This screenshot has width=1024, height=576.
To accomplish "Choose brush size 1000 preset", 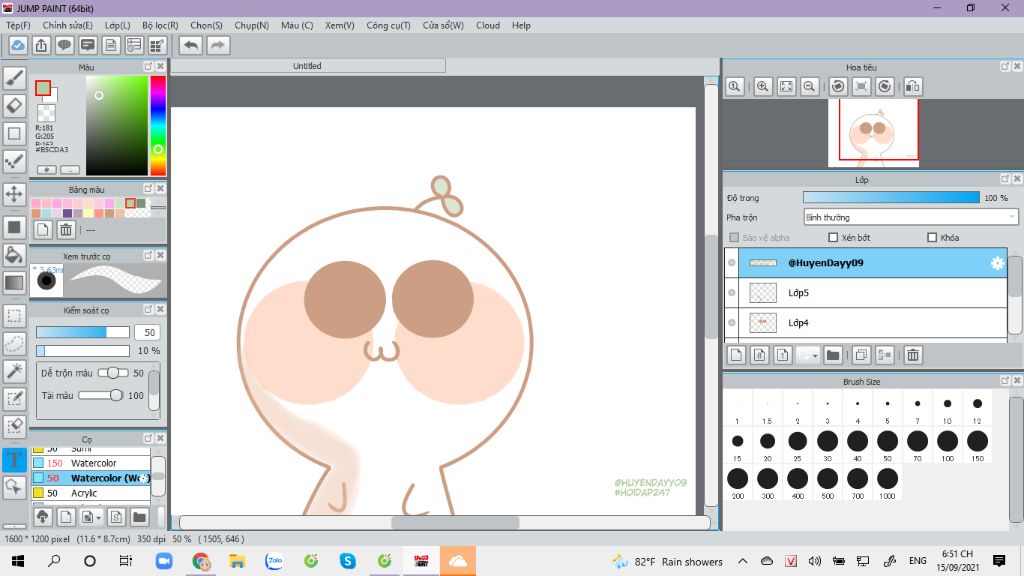I will [x=887, y=483].
